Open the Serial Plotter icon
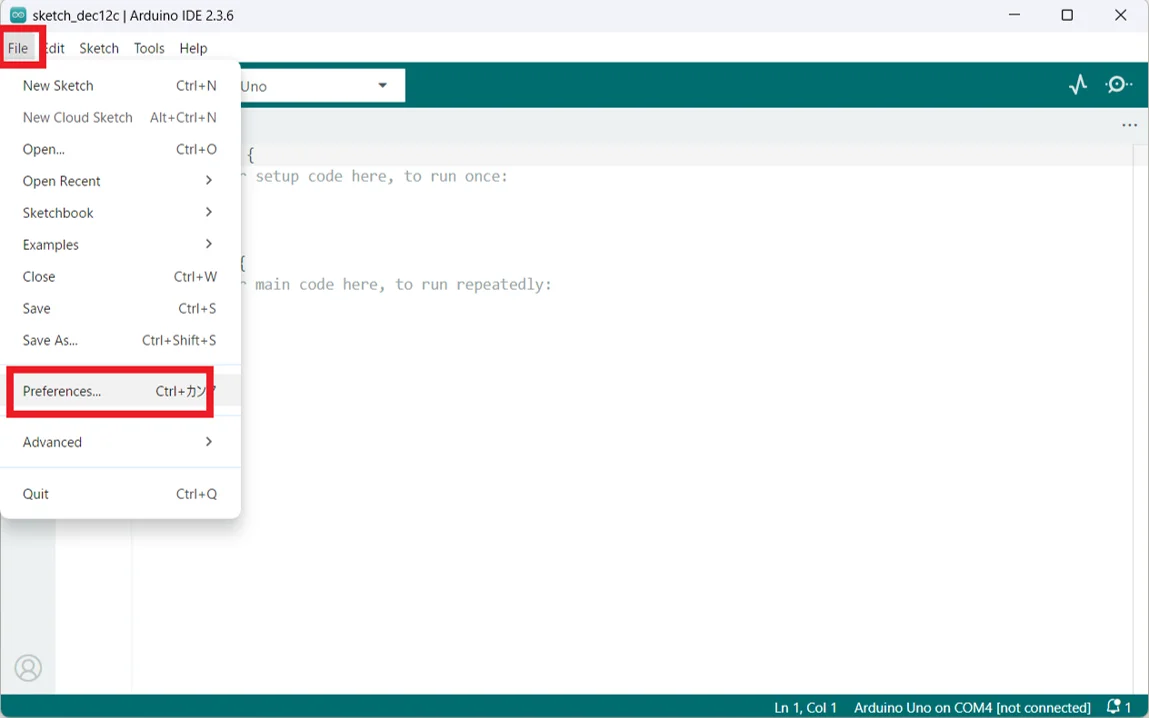This screenshot has width=1149, height=718. point(1078,85)
